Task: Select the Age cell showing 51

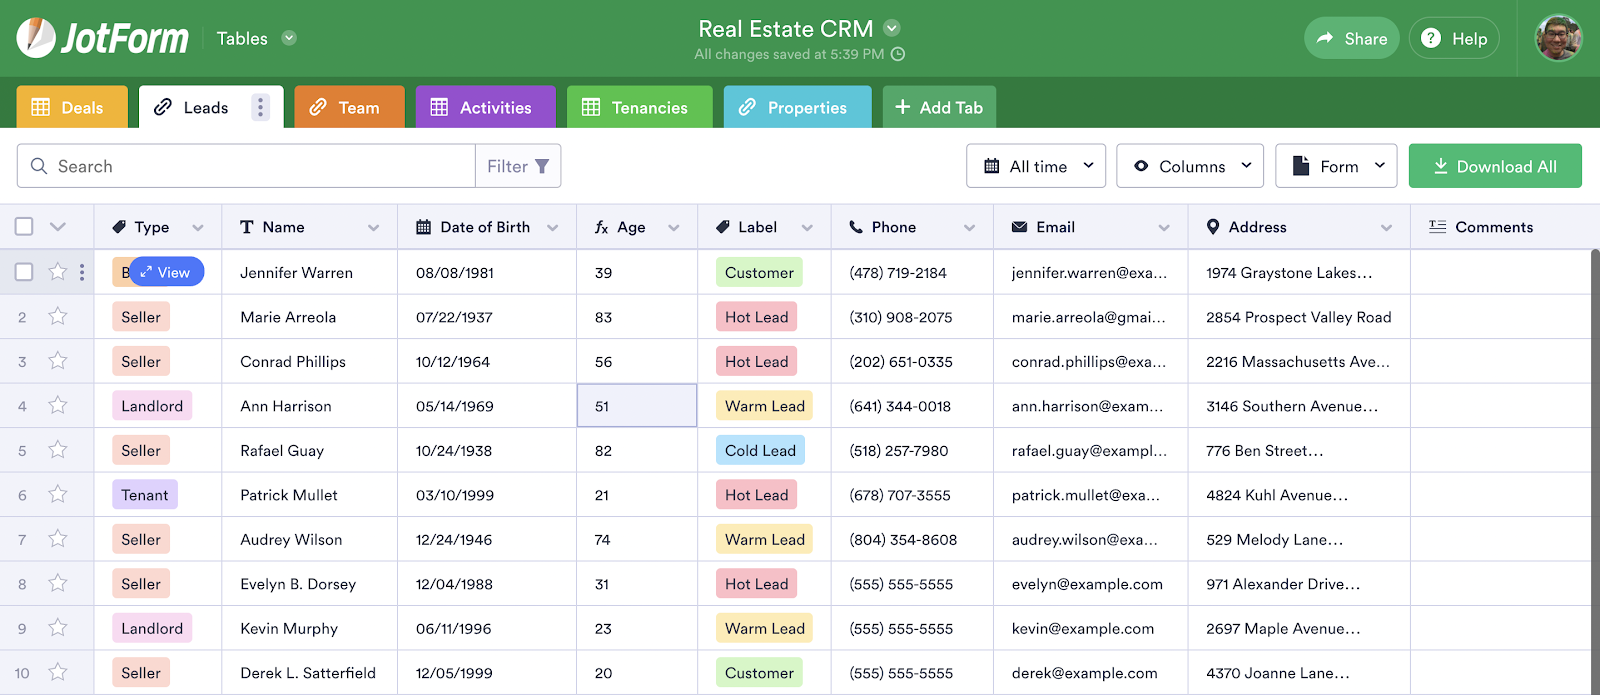Action: coord(637,405)
